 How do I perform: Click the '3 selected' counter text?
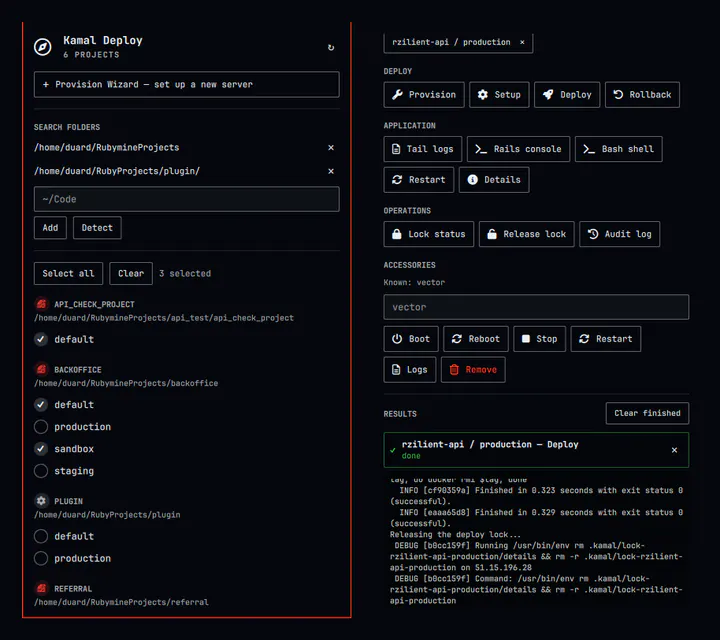point(185,274)
